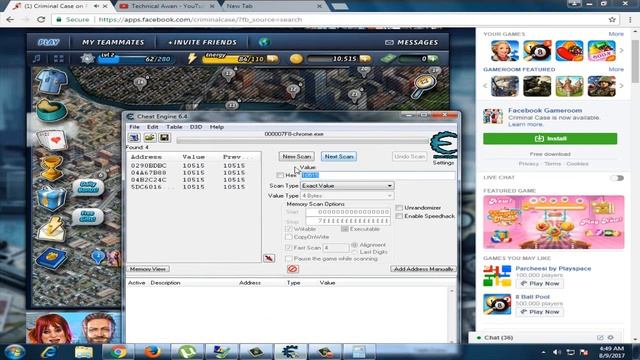Reload the Chrome page

pyautogui.click(x=41, y=20)
